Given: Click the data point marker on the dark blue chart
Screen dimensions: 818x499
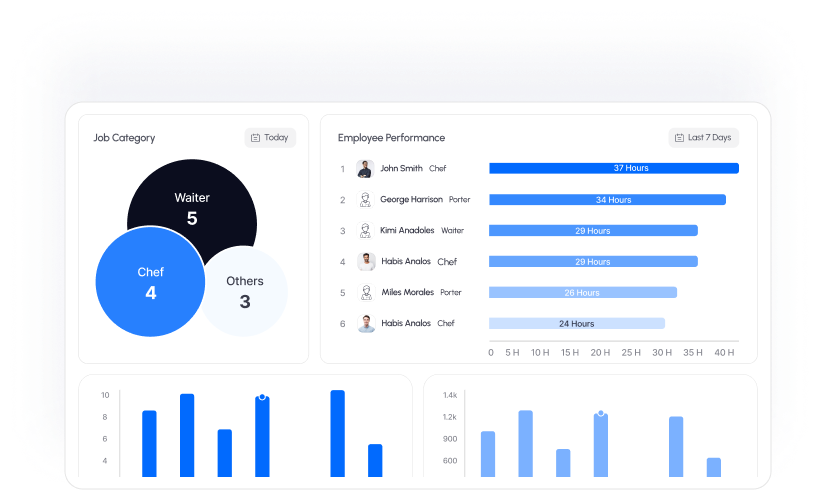Looking at the screenshot, I should click(x=262, y=397).
